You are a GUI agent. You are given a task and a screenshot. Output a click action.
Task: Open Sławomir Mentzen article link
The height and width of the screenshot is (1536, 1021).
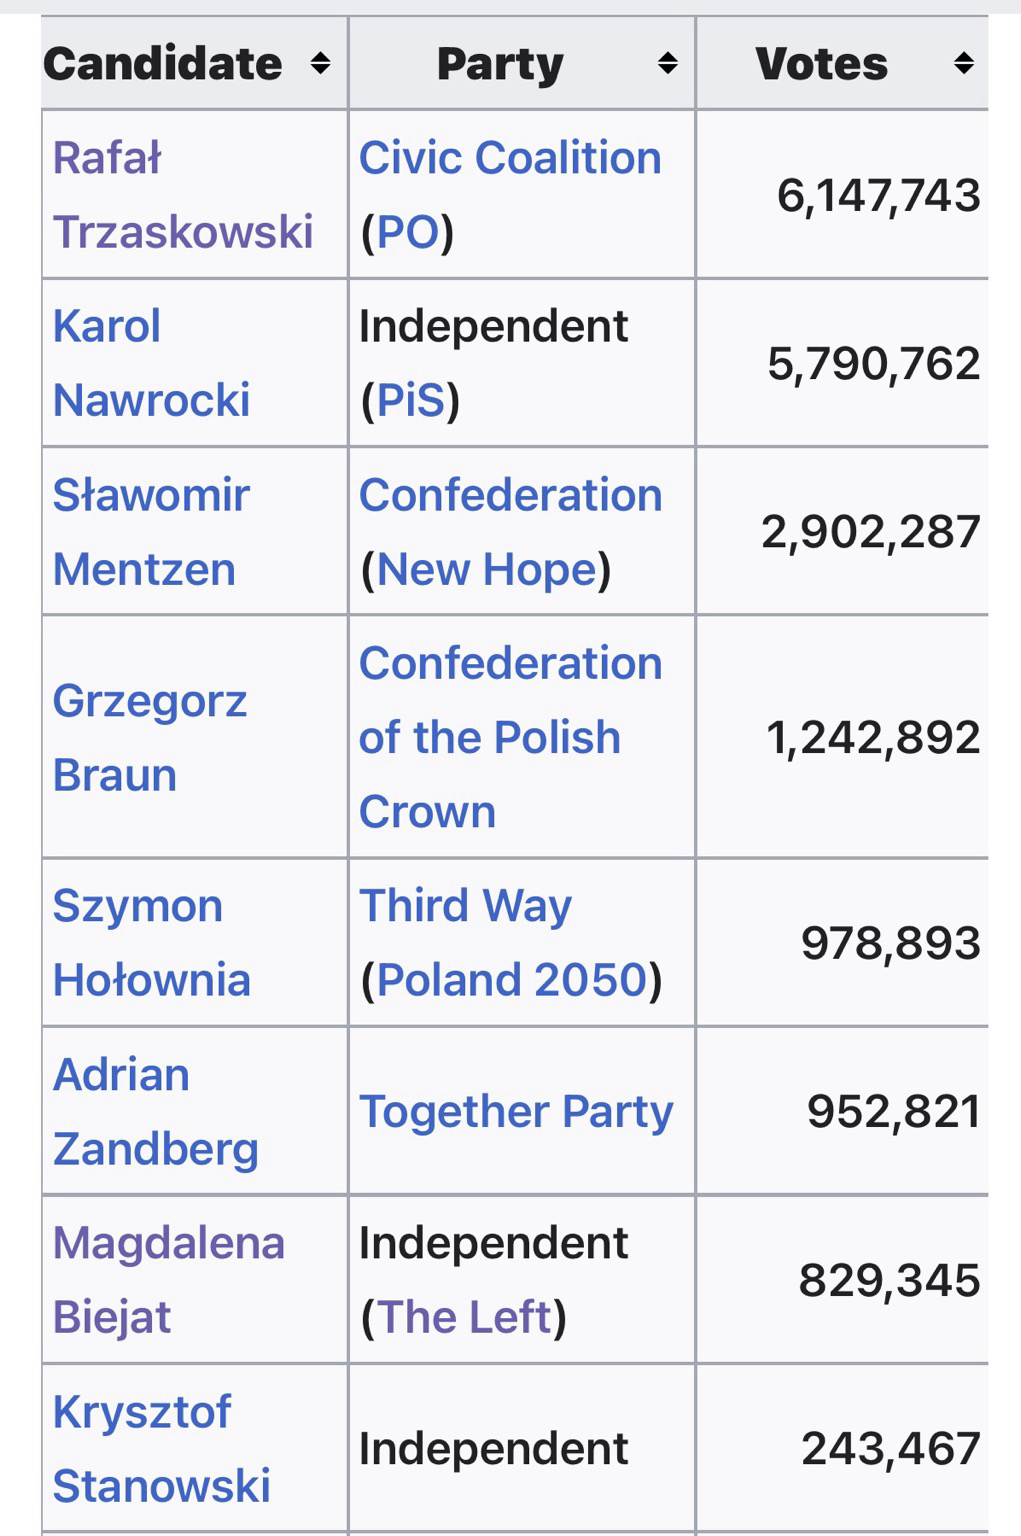(151, 532)
